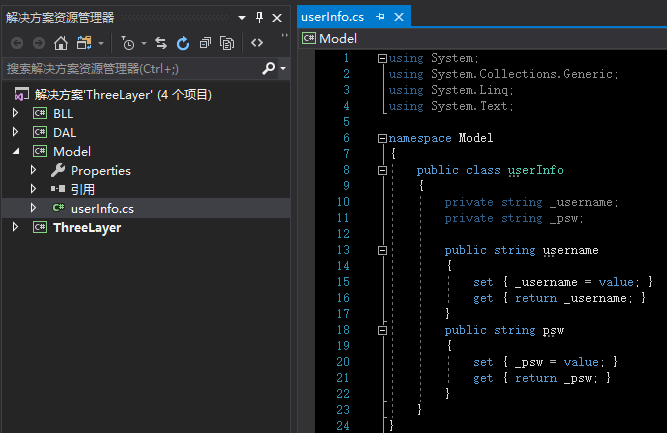The height and width of the screenshot is (433, 667).
Task: Sync with active document icon
Action: 161,43
